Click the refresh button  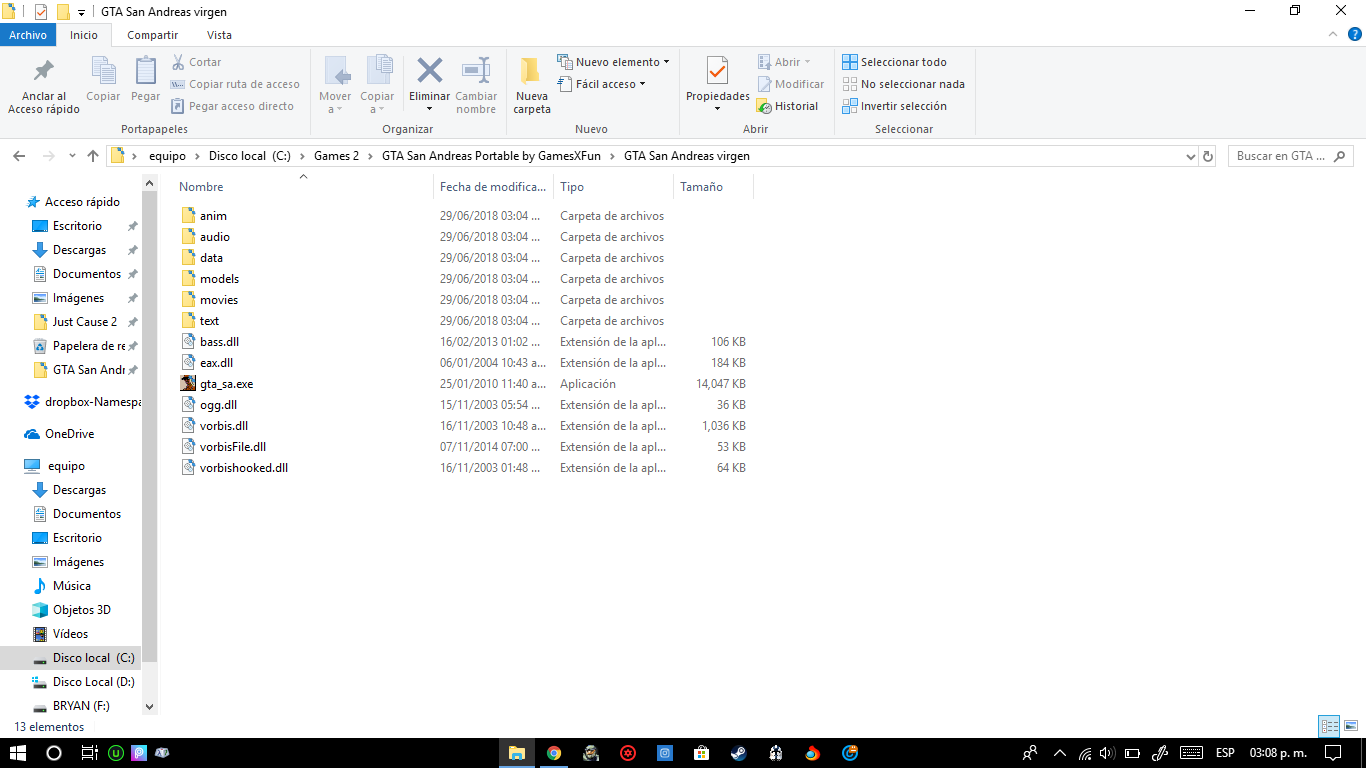[1208, 157]
